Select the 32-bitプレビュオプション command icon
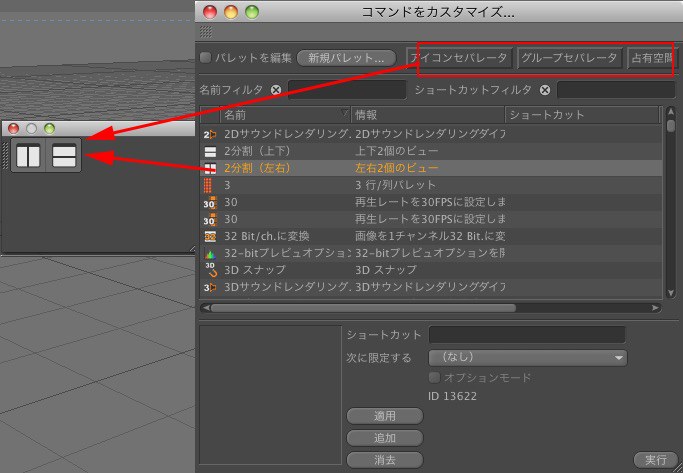683x473 pixels. [210, 253]
